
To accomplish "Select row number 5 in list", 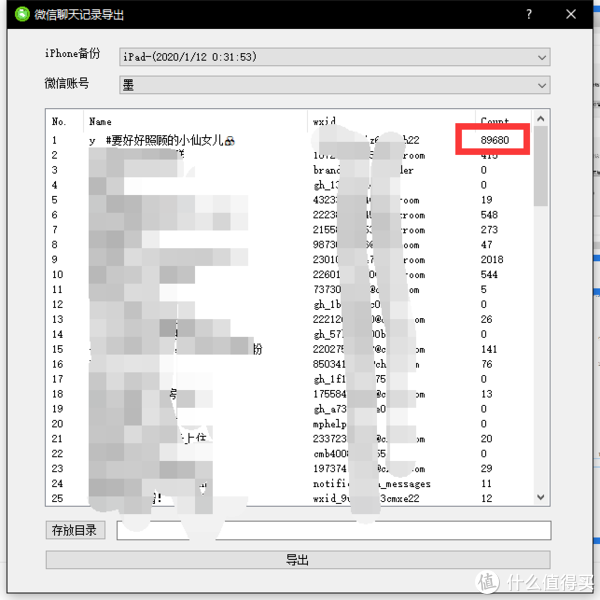I will pos(54,200).
